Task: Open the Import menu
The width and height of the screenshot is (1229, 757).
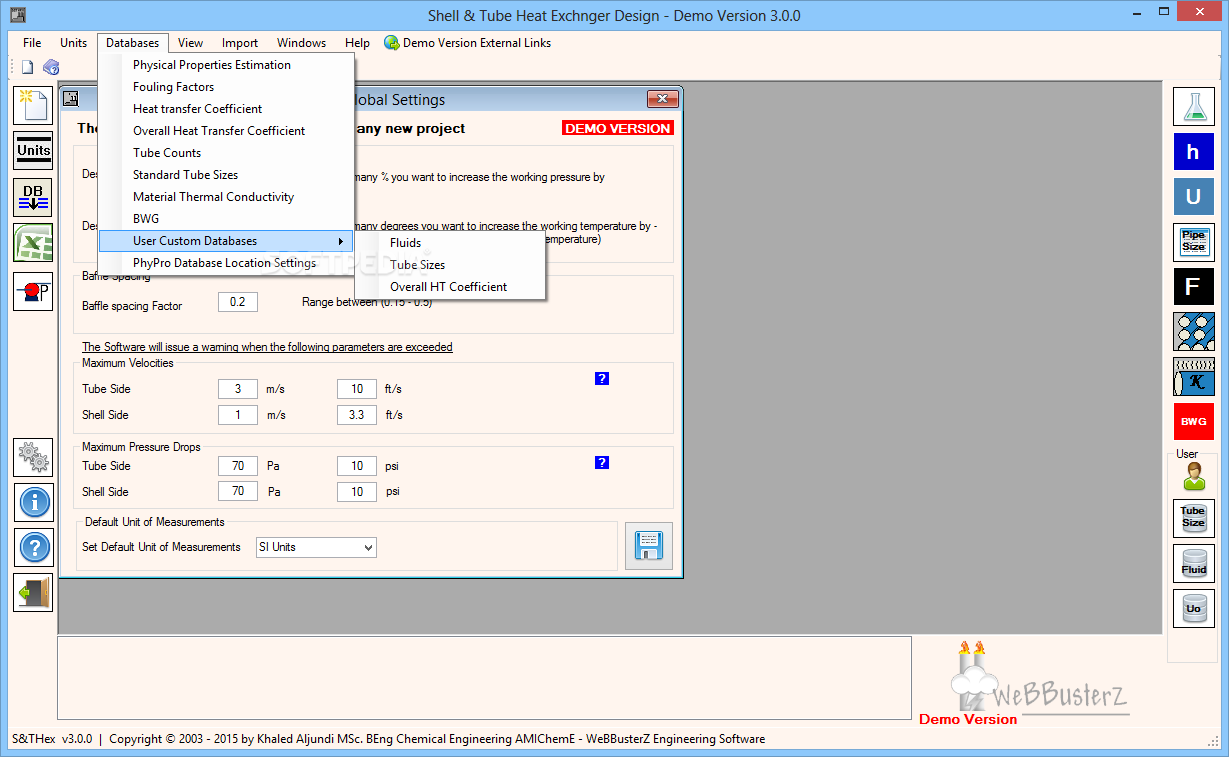Action: (240, 43)
